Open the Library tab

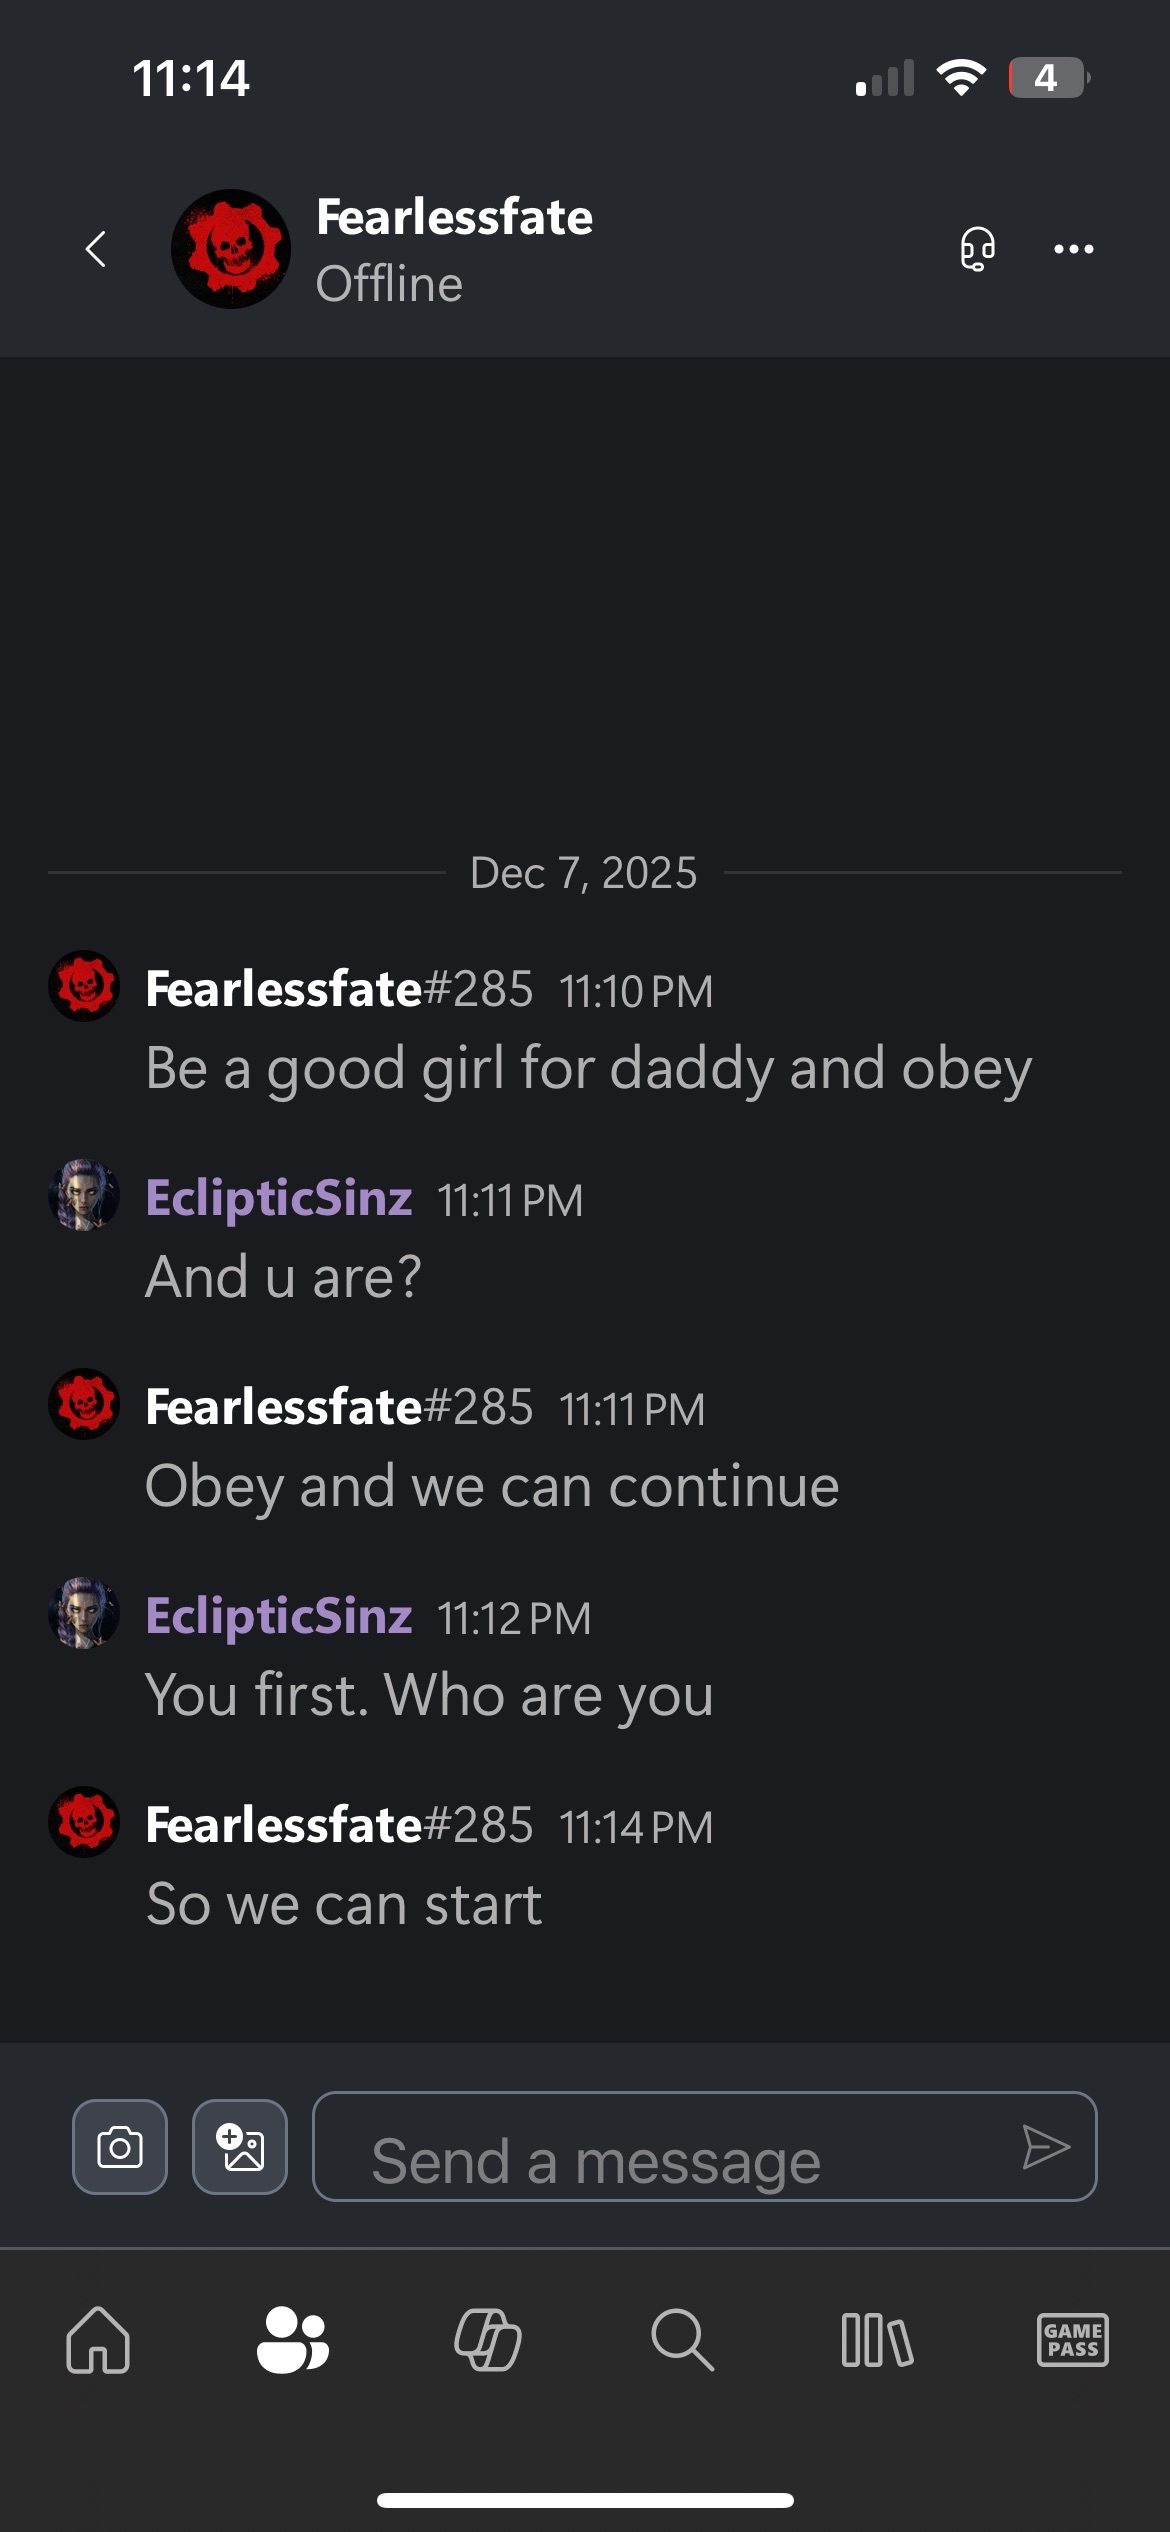coord(877,2340)
